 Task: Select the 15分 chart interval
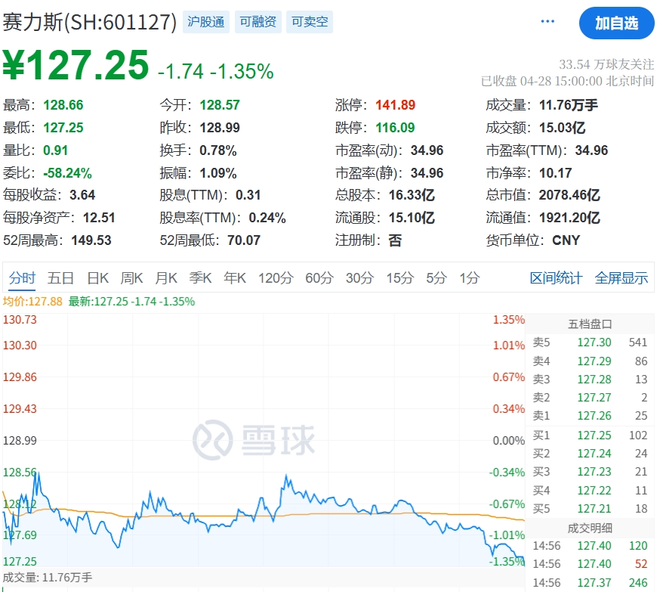[400, 278]
